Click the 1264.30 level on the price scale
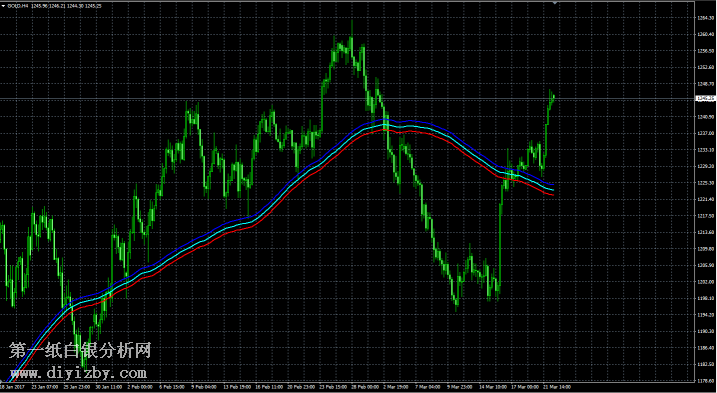Screen dimensions: 717x393 pyautogui.click(x=706, y=18)
